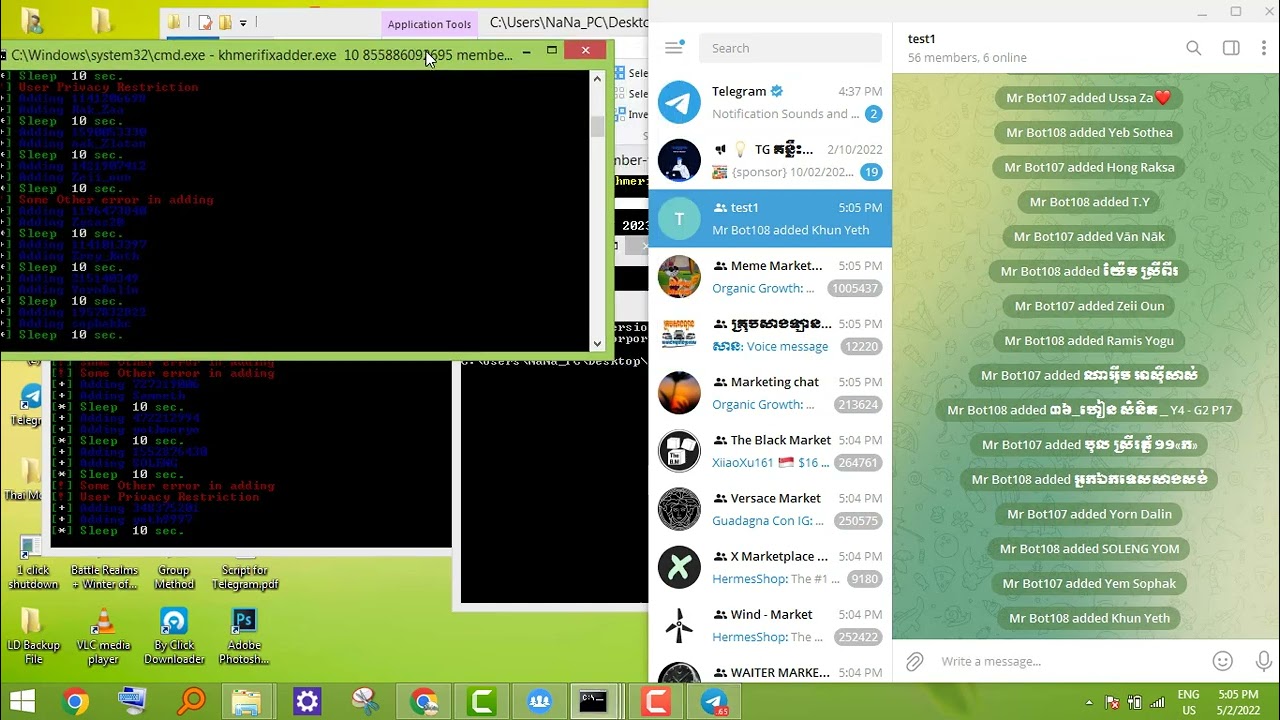Open the X Marketplace group
The image size is (1280, 720).
[x=770, y=567]
